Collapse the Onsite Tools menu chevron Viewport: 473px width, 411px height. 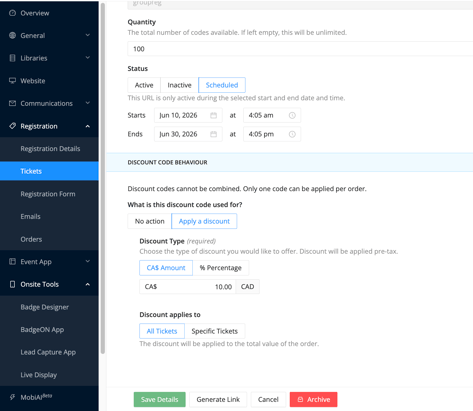(88, 284)
